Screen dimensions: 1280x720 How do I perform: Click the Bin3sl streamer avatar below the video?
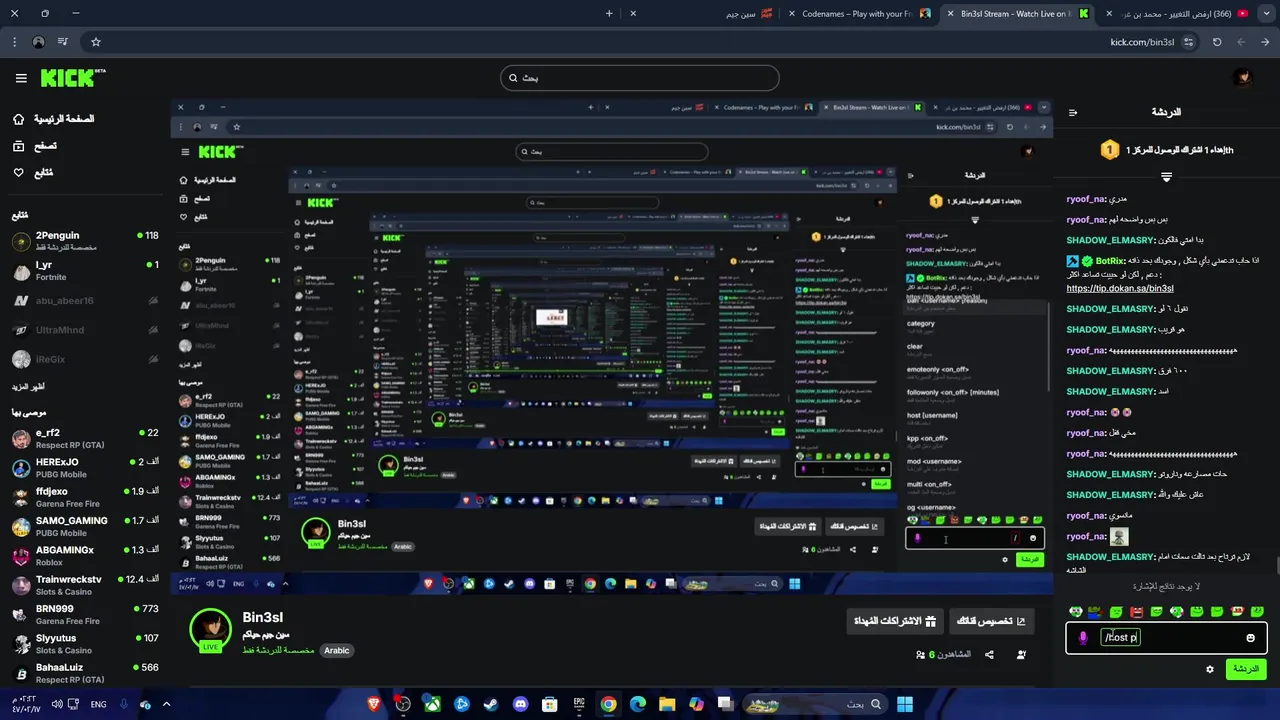pyautogui.click(x=211, y=628)
